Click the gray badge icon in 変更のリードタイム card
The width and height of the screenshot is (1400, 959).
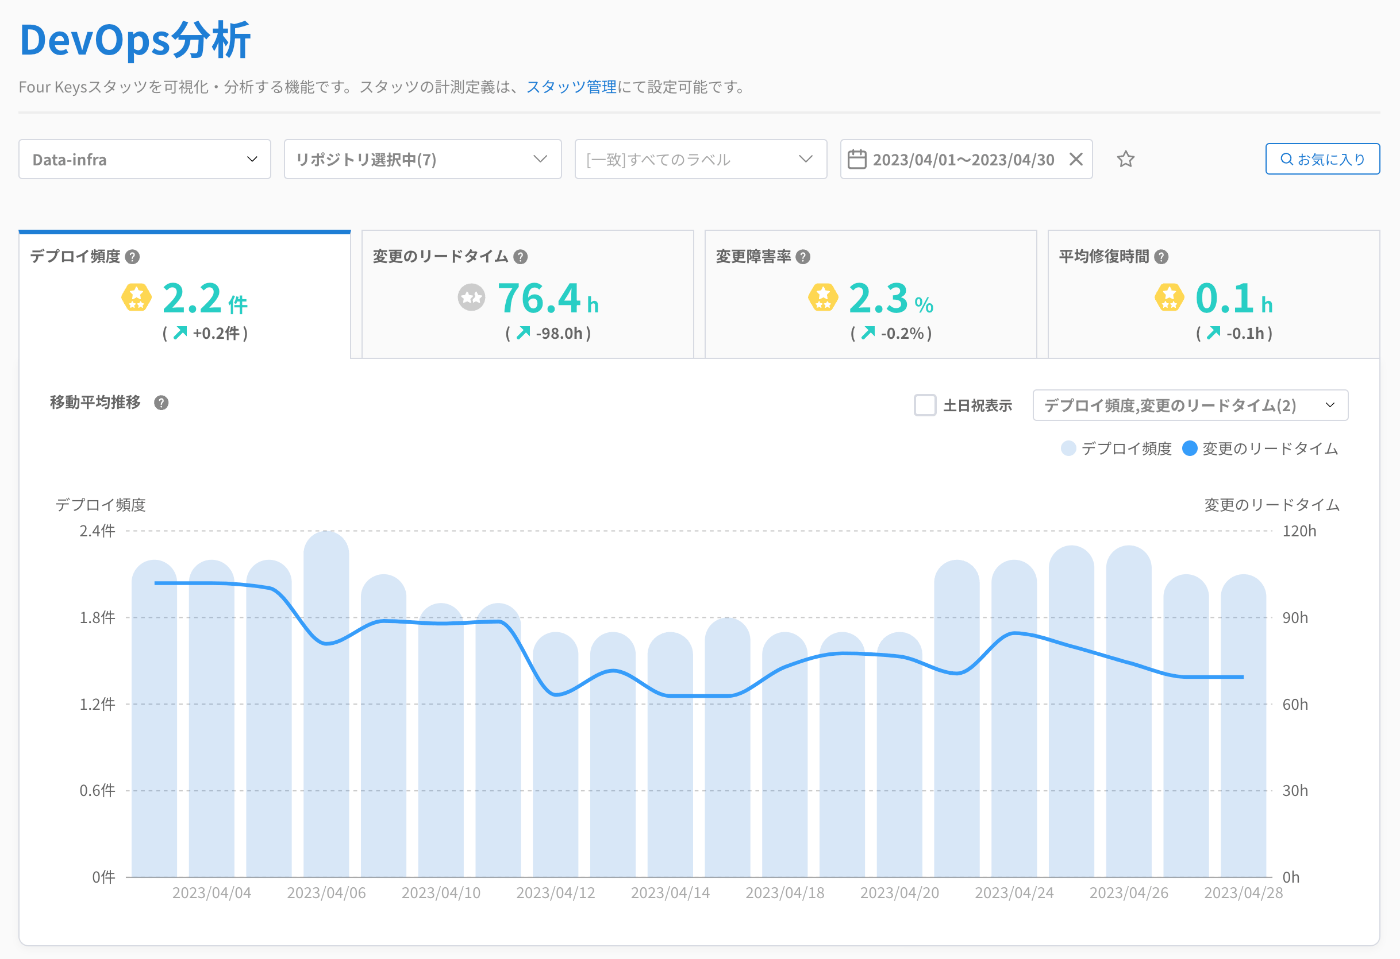point(471,297)
